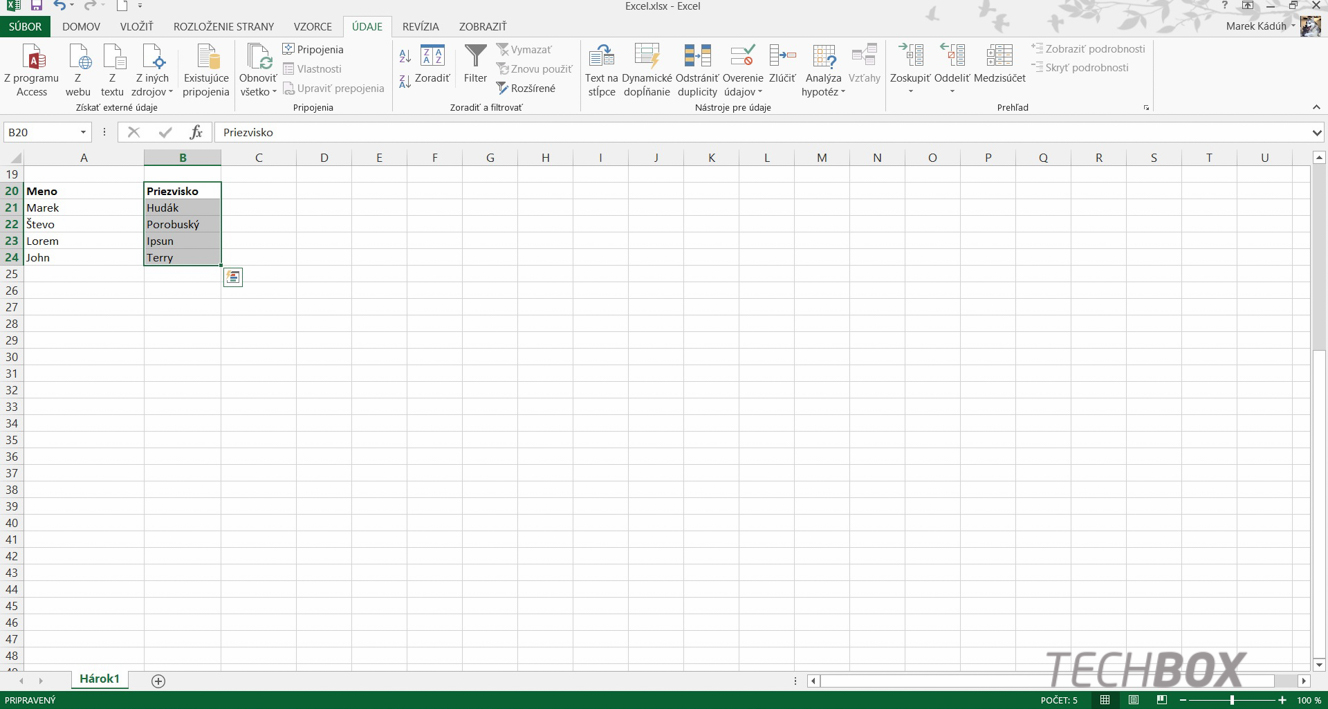Click the Pripojenia connections button
1328x709 pixels.
coord(313,49)
